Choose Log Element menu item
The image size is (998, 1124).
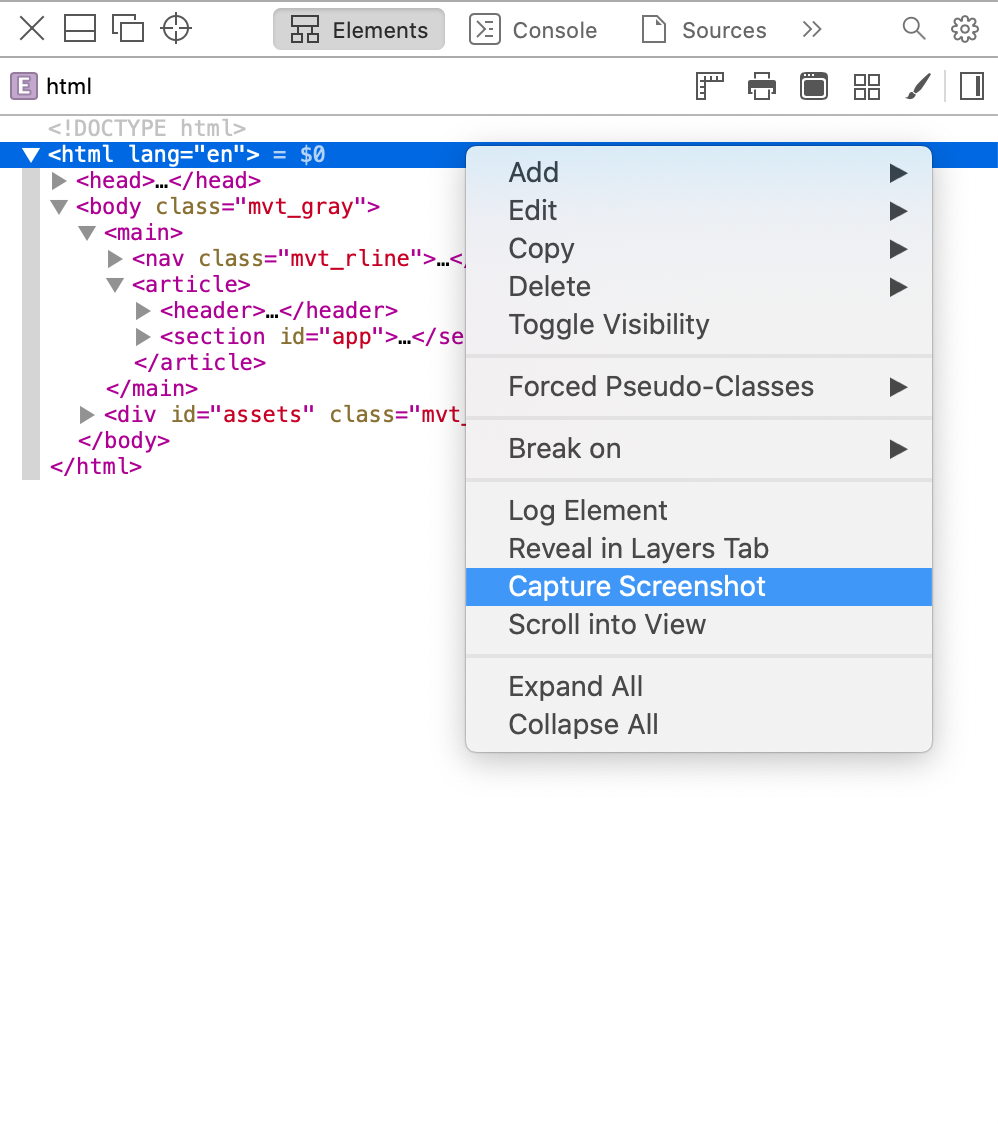[x=699, y=511]
